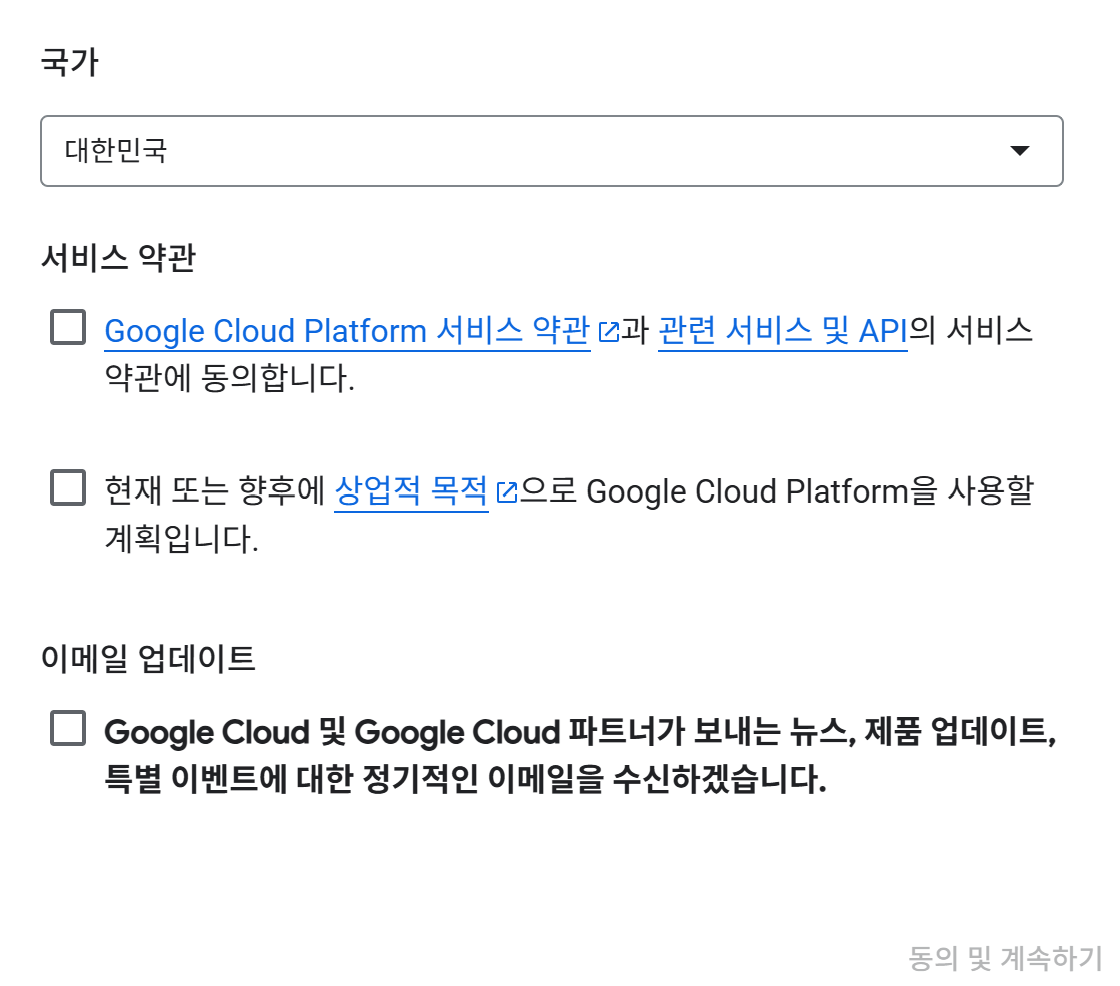1120x986 pixels.
Task: Click the text 약관에 동의합니다.
Action: 229,378
